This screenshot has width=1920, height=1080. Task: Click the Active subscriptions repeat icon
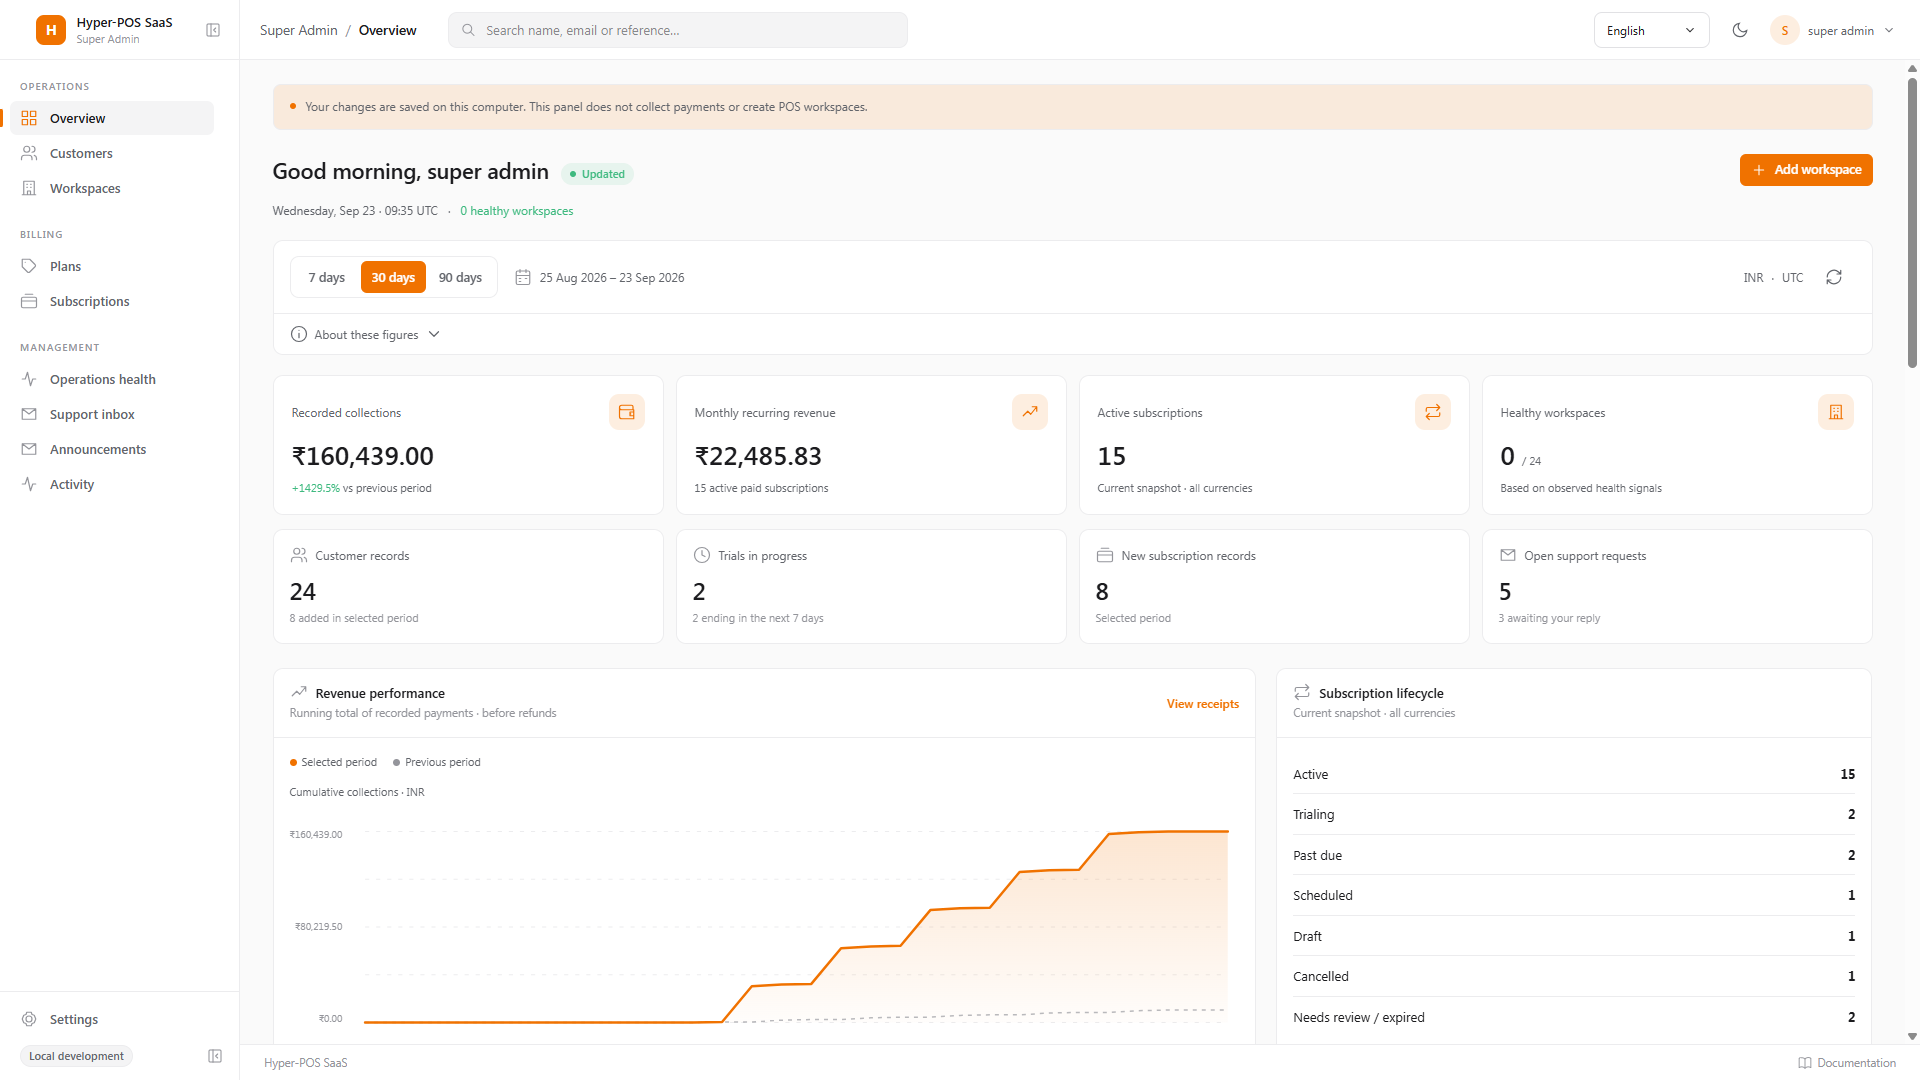pos(1433,412)
